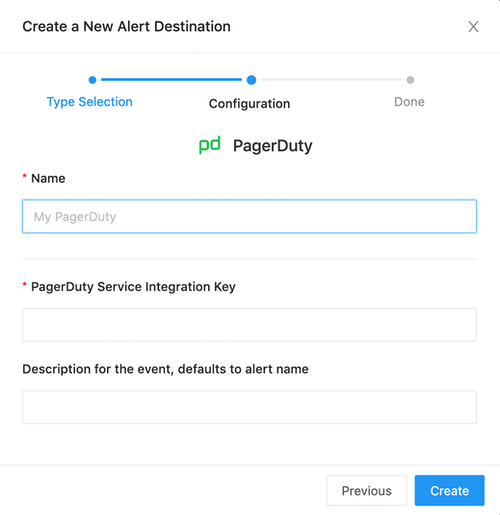Close the Create a New Alert Destination dialog

tap(473, 27)
